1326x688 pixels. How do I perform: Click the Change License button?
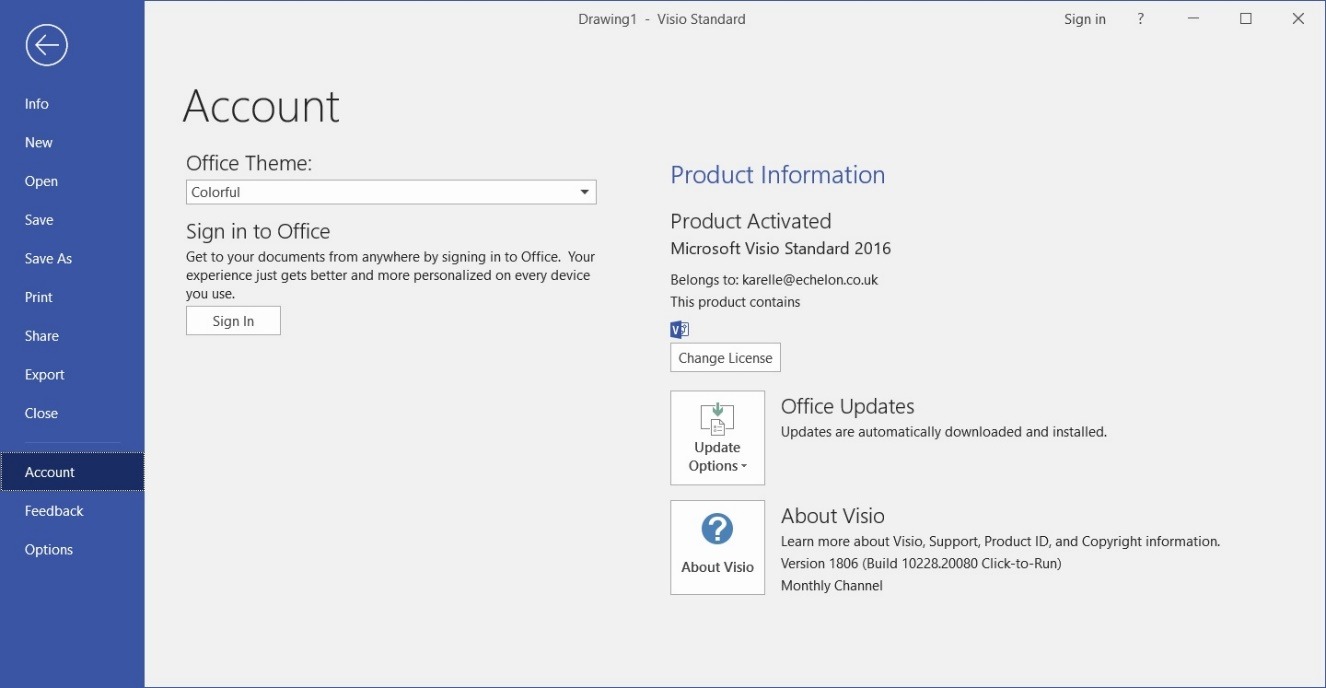[x=725, y=358]
